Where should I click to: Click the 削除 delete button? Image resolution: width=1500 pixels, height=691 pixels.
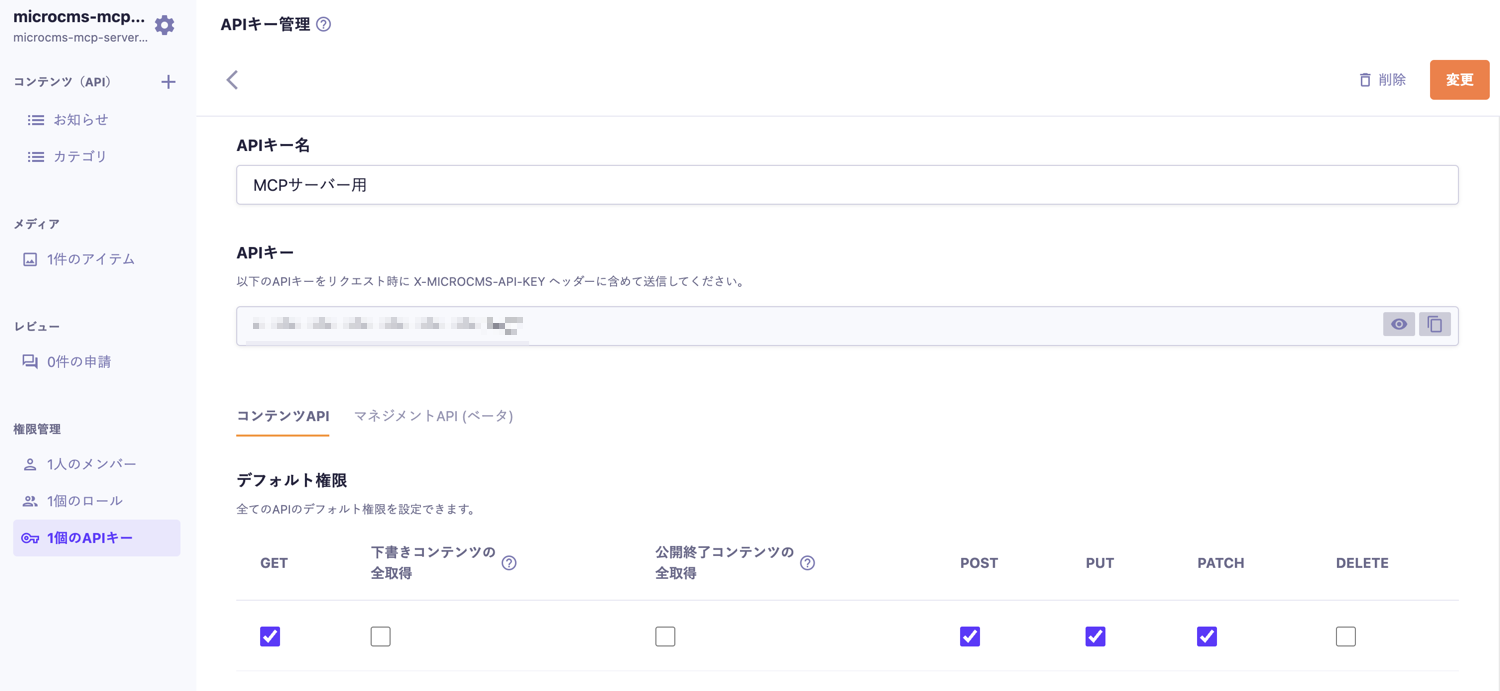pyautogui.click(x=1382, y=80)
